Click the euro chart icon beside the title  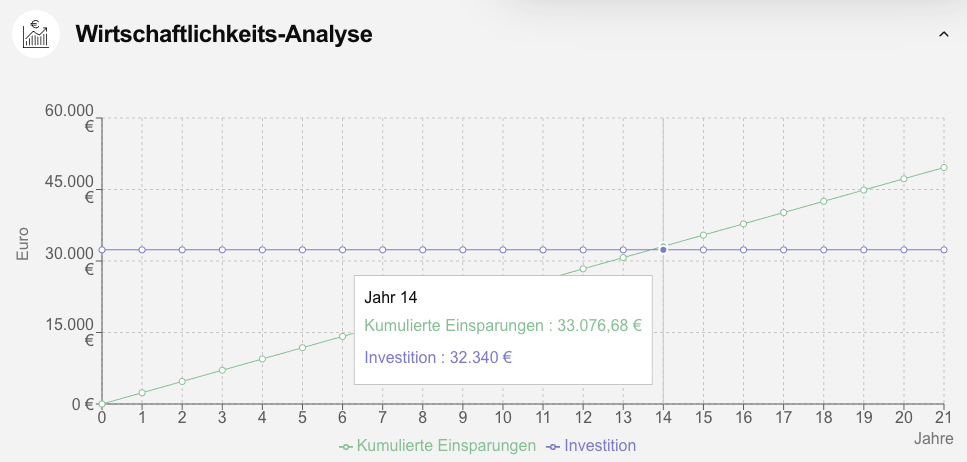(x=36, y=34)
